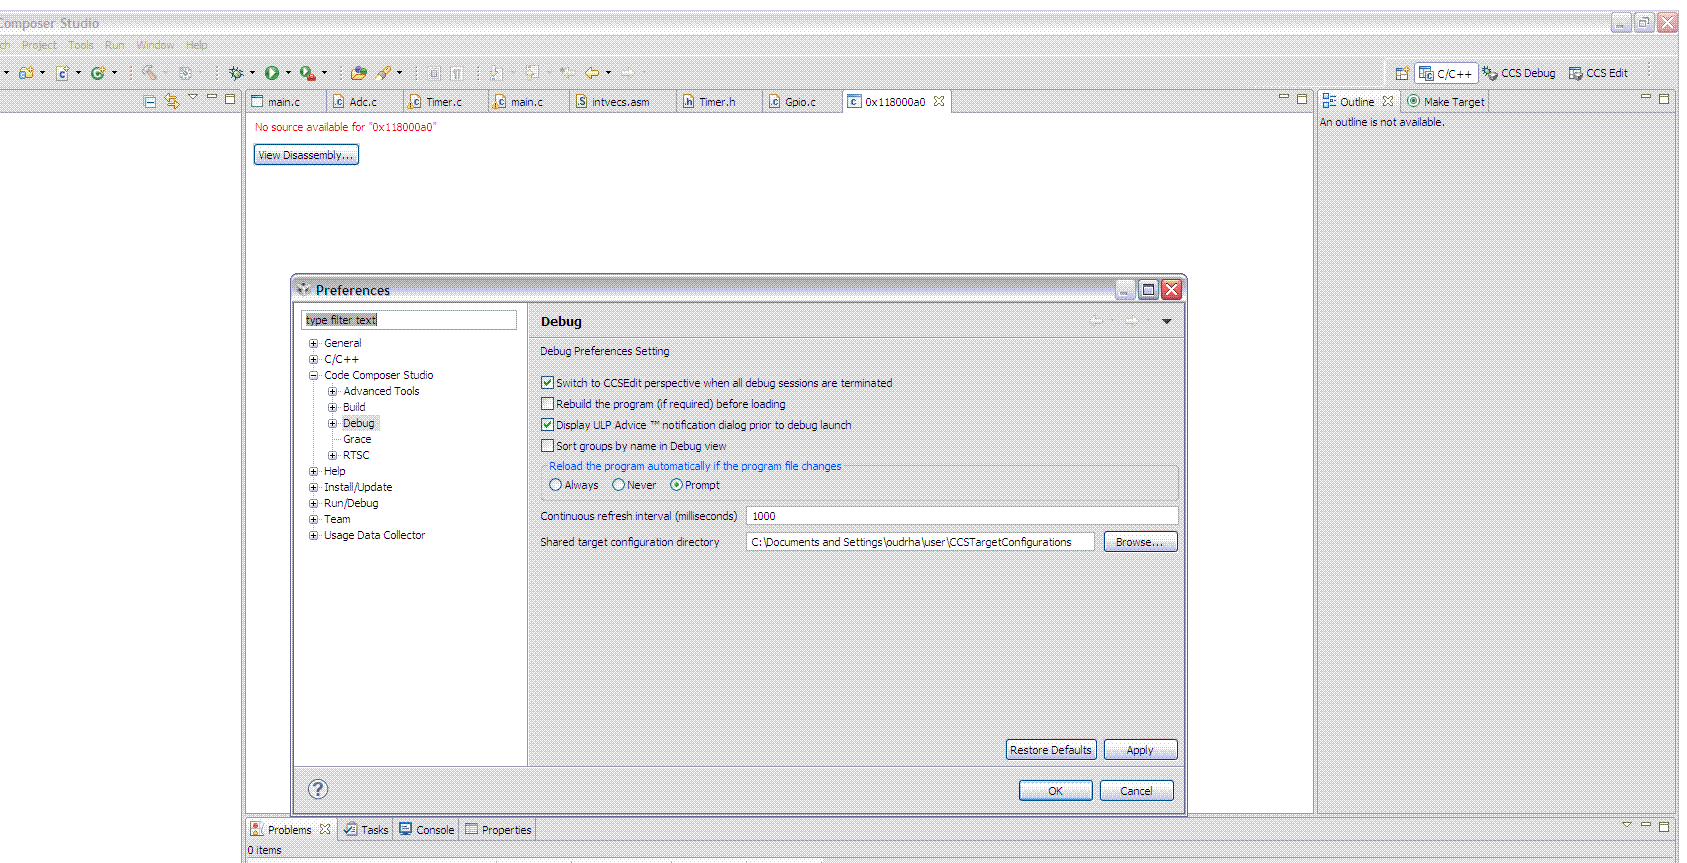Screen dimensions: 1687x863
Task: Switch to the CCS Edit perspective
Action: coord(1598,73)
